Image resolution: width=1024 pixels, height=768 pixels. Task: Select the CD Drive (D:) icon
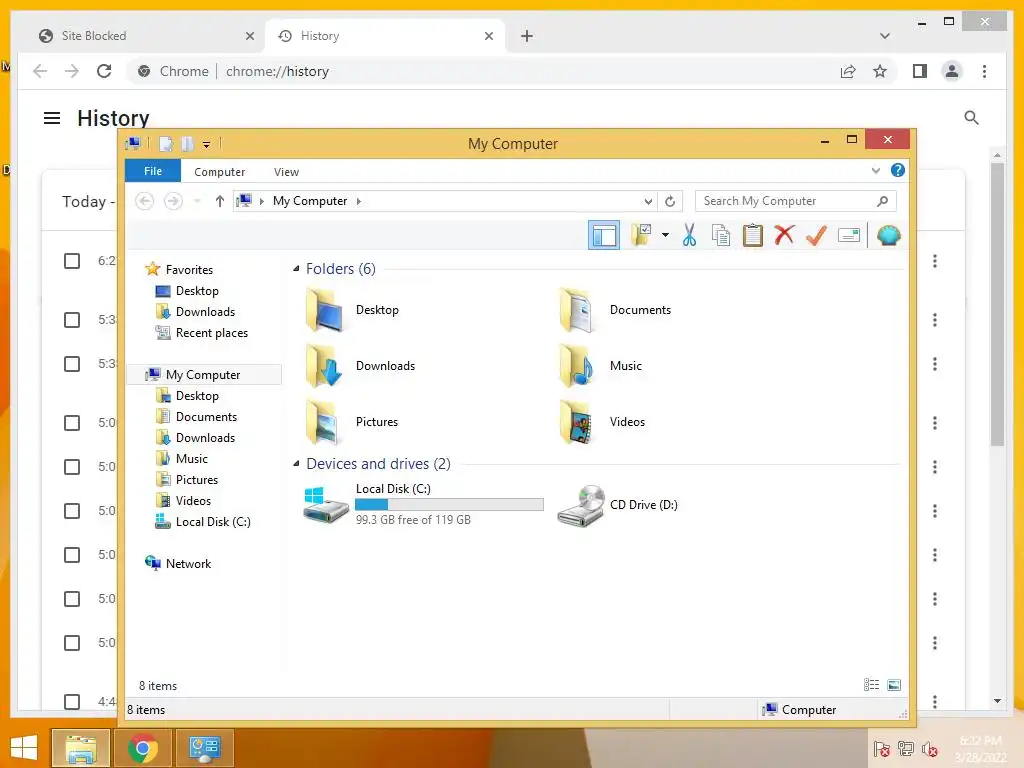click(x=581, y=505)
